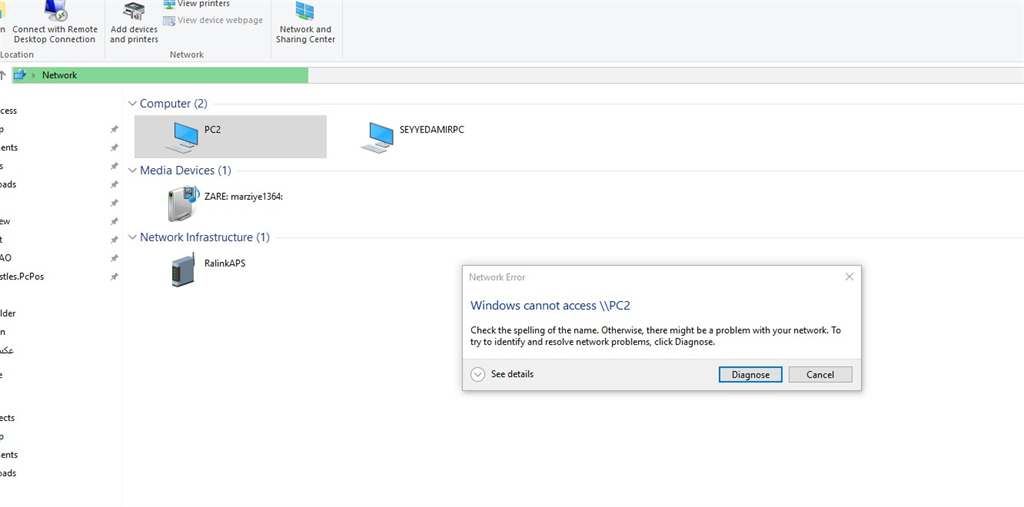
Task: Click Media Devices (1) header text
Action: tap(185, 171)
